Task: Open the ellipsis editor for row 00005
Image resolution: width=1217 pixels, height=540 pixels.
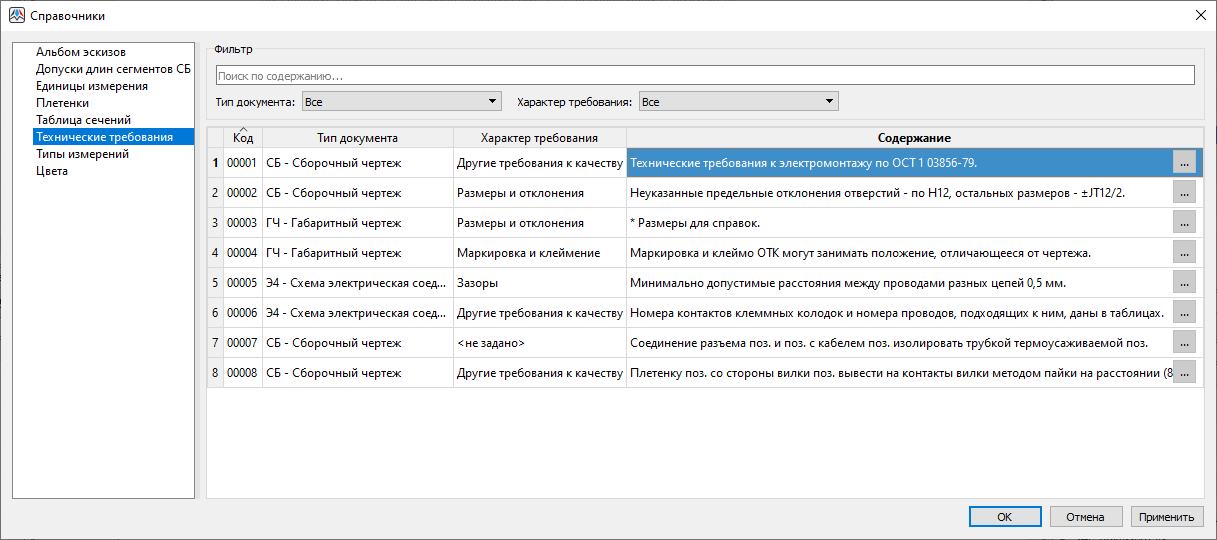Action: point(1184,282)
